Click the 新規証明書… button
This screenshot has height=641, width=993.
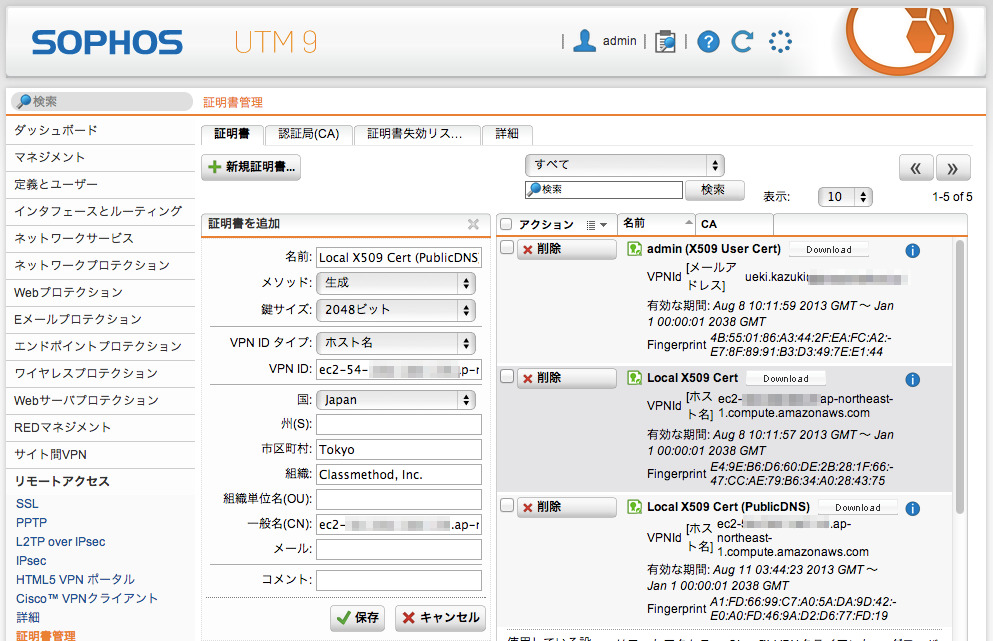[x=251, y=167]
